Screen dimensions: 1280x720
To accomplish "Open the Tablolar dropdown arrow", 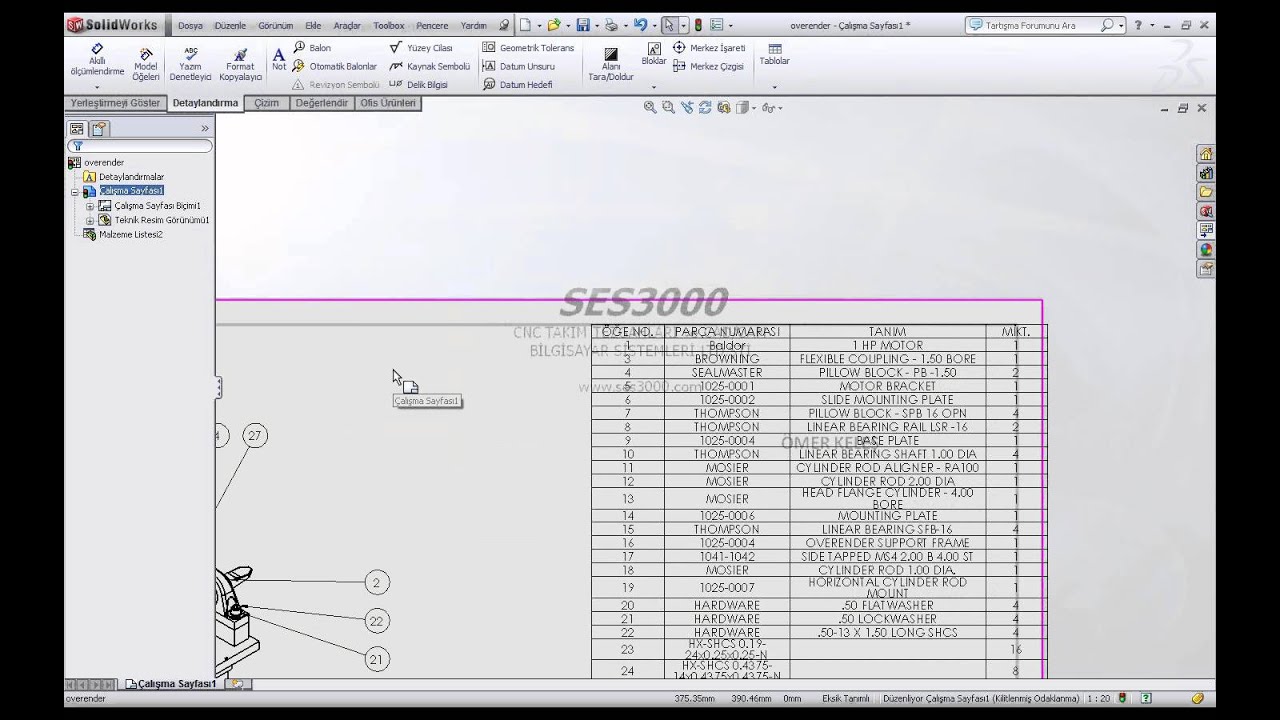I will [x=775, y=87].
